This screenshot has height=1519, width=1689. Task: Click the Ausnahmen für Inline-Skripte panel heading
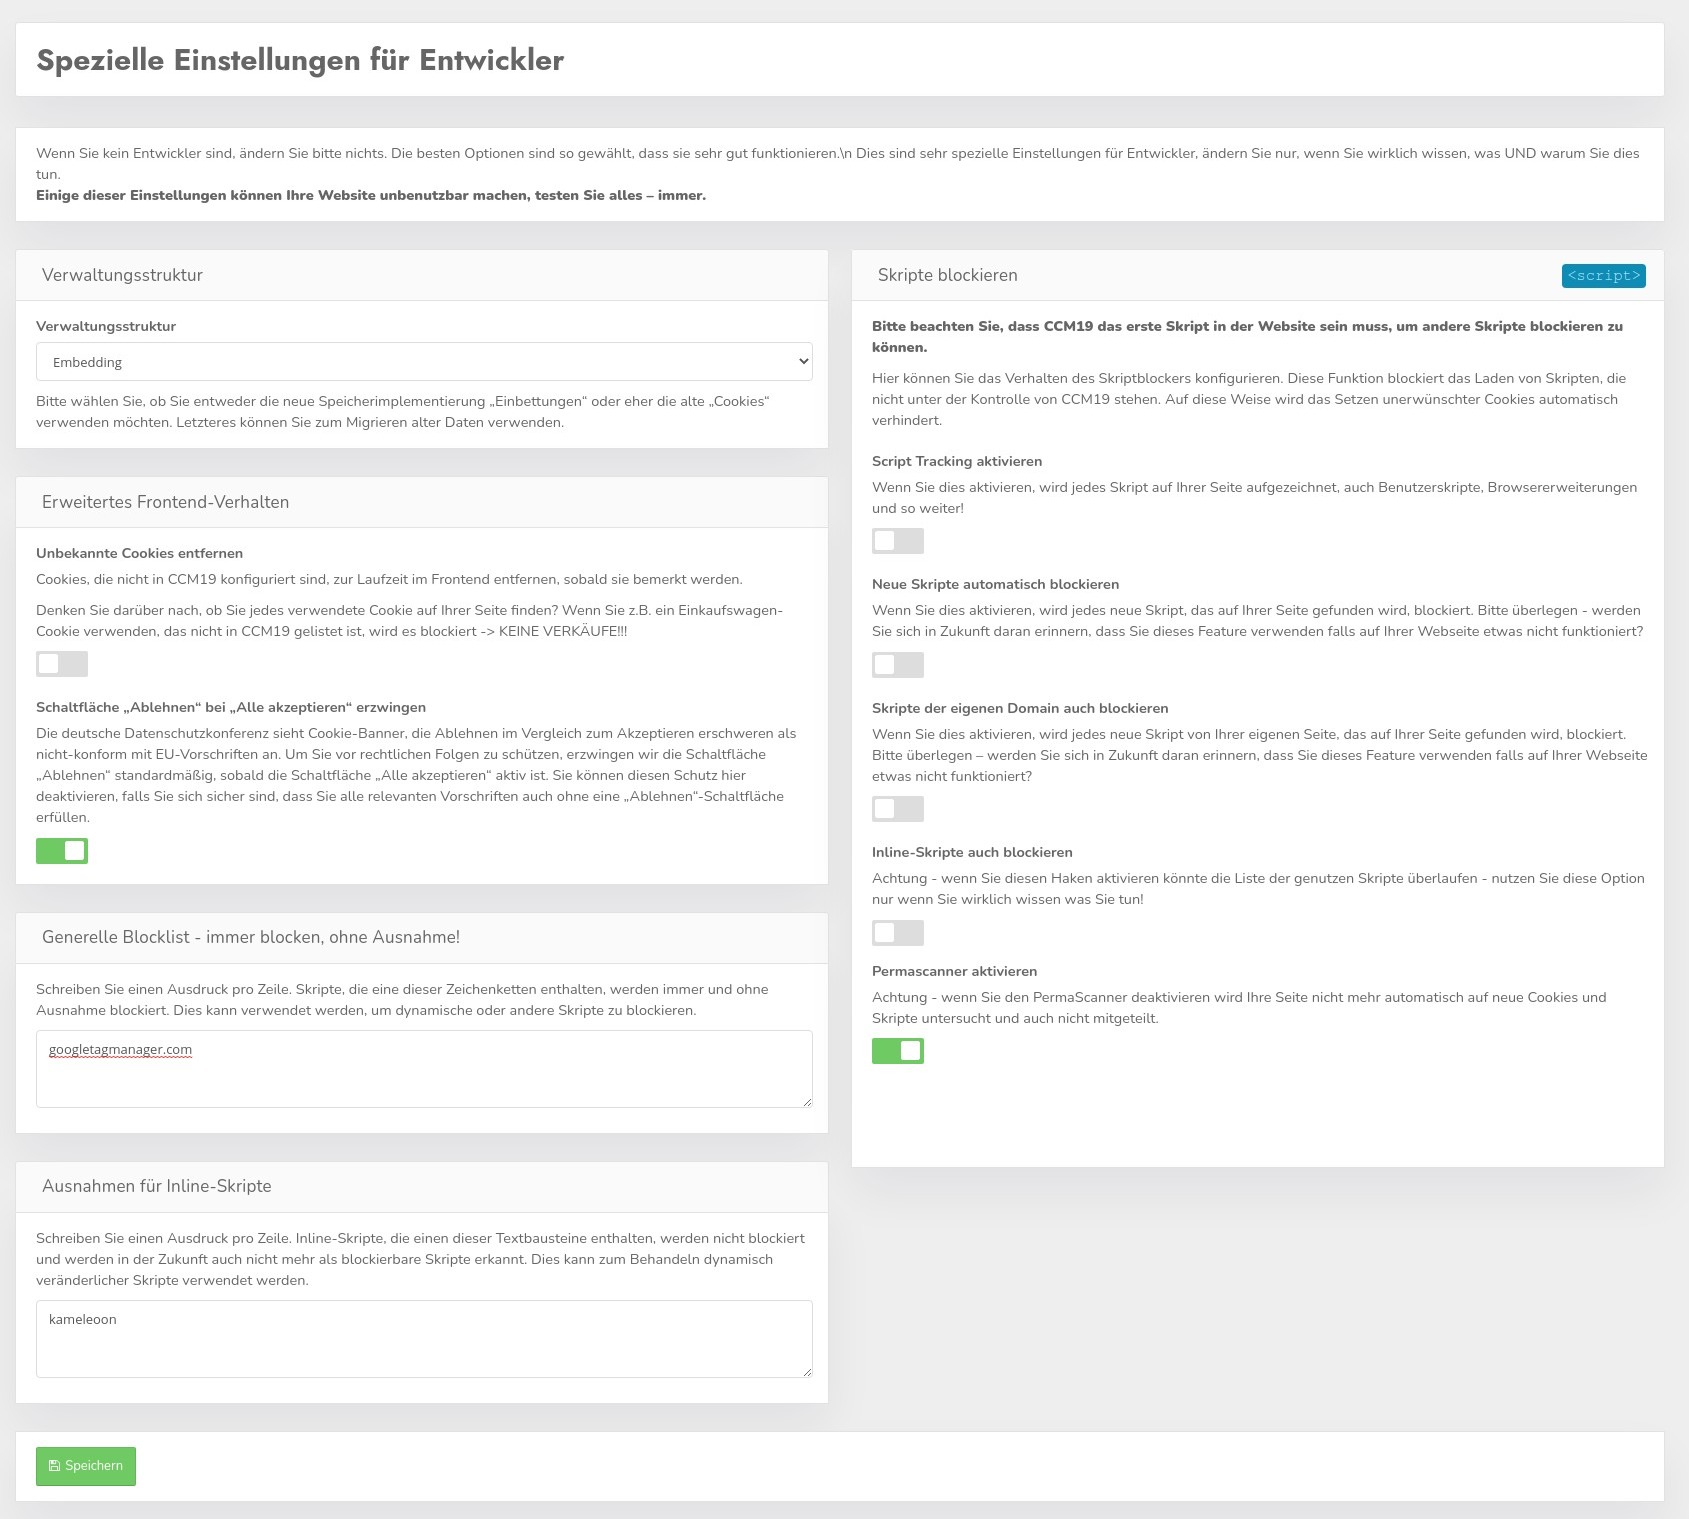157,1186
